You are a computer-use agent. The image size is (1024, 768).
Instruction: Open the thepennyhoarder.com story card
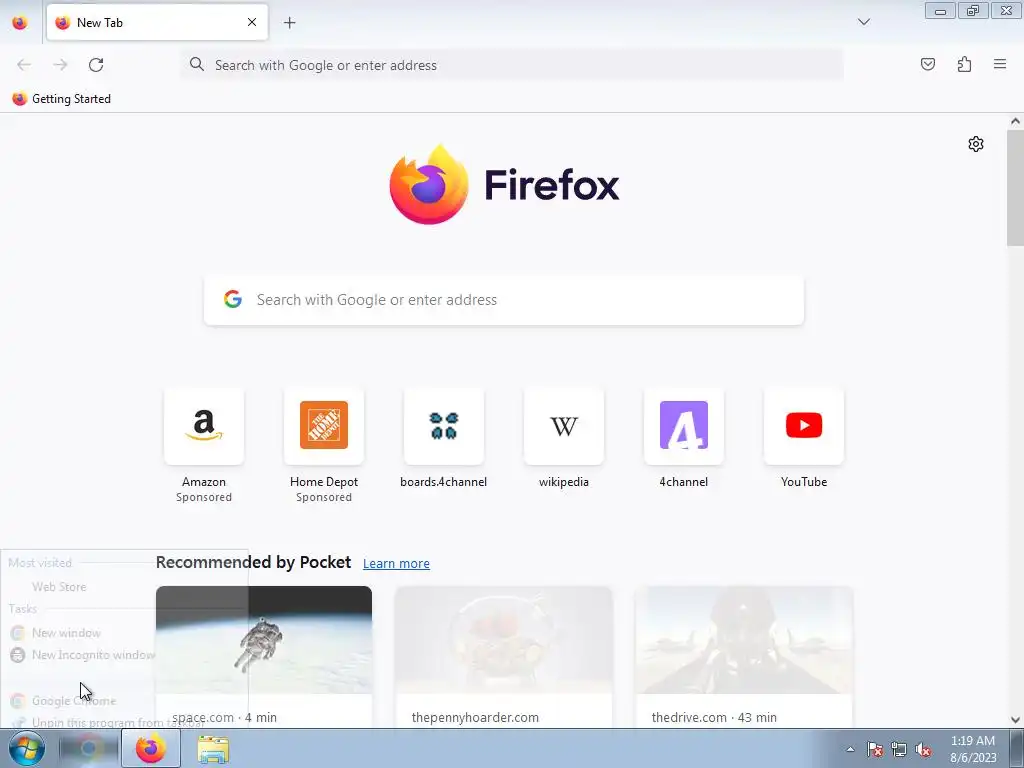[x=504, y=657]
